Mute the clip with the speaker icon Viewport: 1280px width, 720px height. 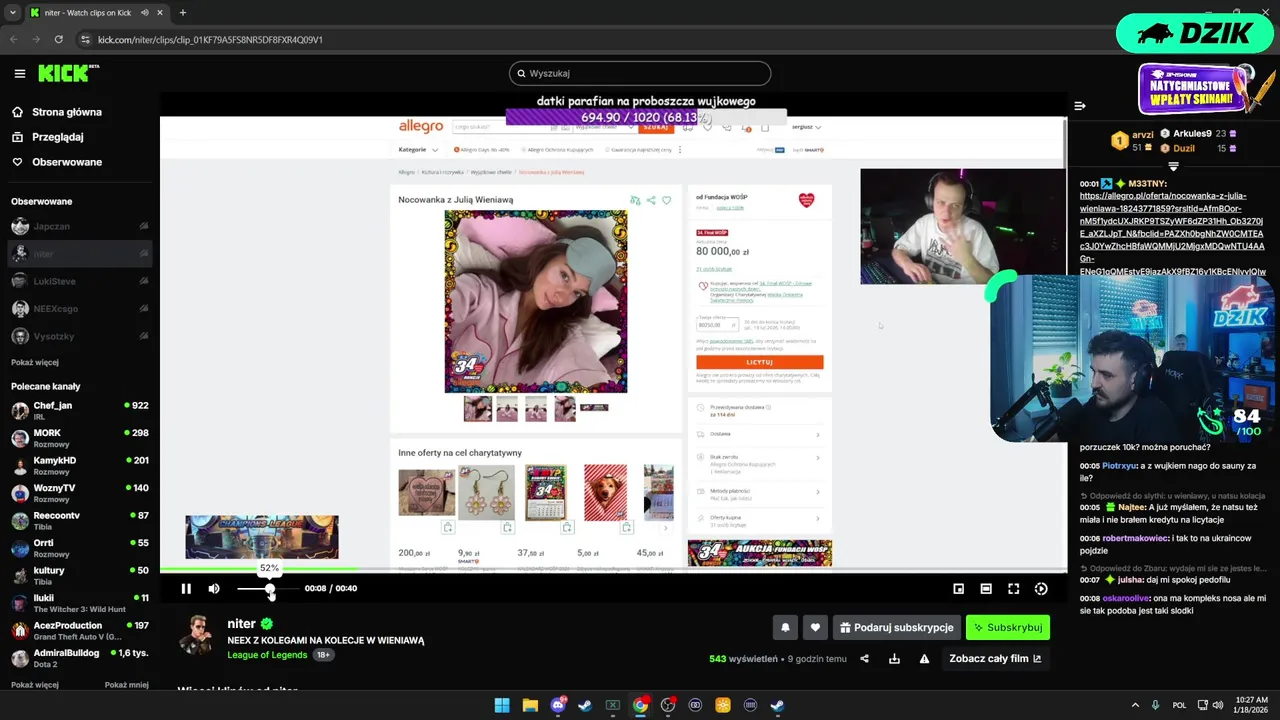click(x=214, y=589)
